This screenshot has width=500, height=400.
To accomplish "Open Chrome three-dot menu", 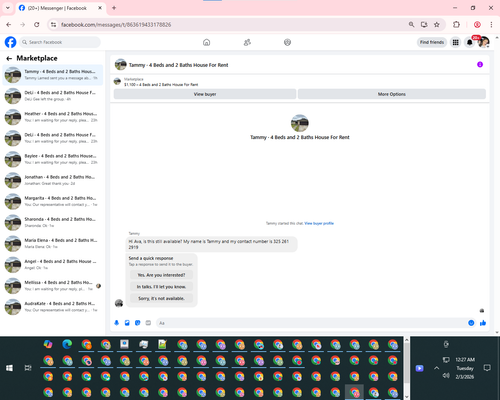I will point(491,25).
